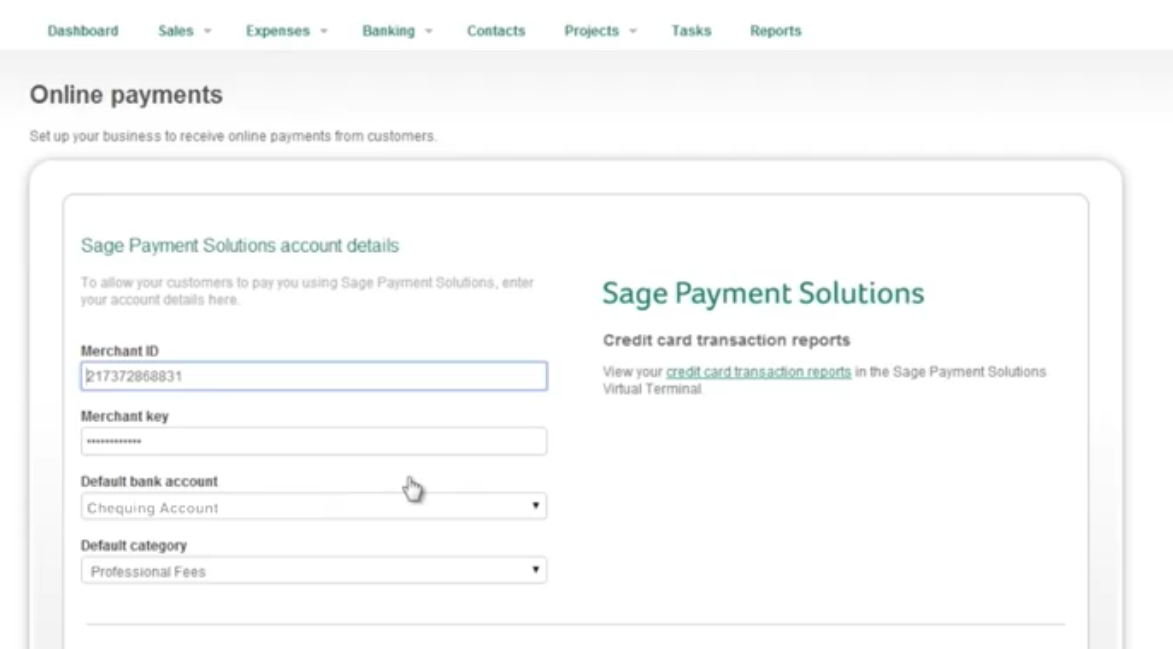This screenshot has width=1173, height=649.
Task: Click the Default bank account label
Action: click(149, 482)
